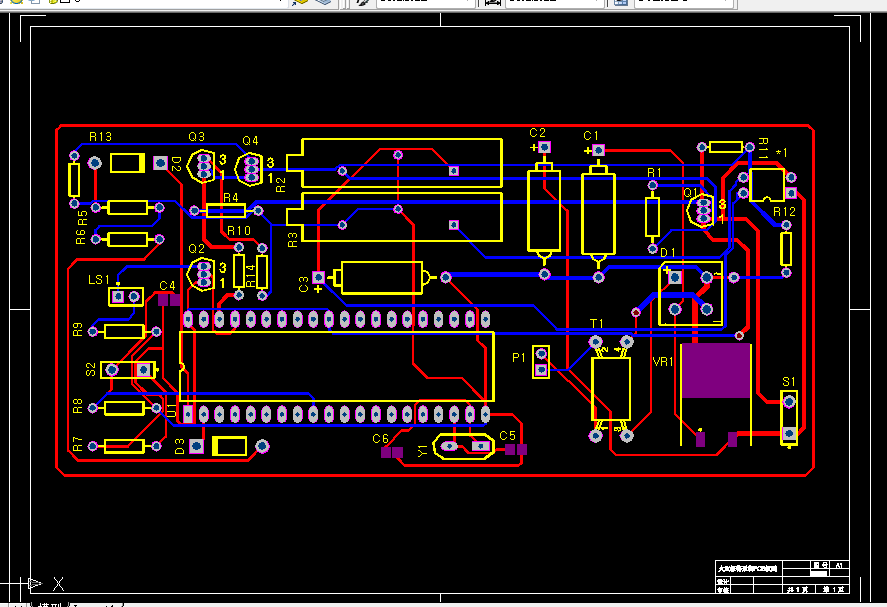Click the R10 designator
The width and height of the screenshot is (887, 607).
pos(239,231)
